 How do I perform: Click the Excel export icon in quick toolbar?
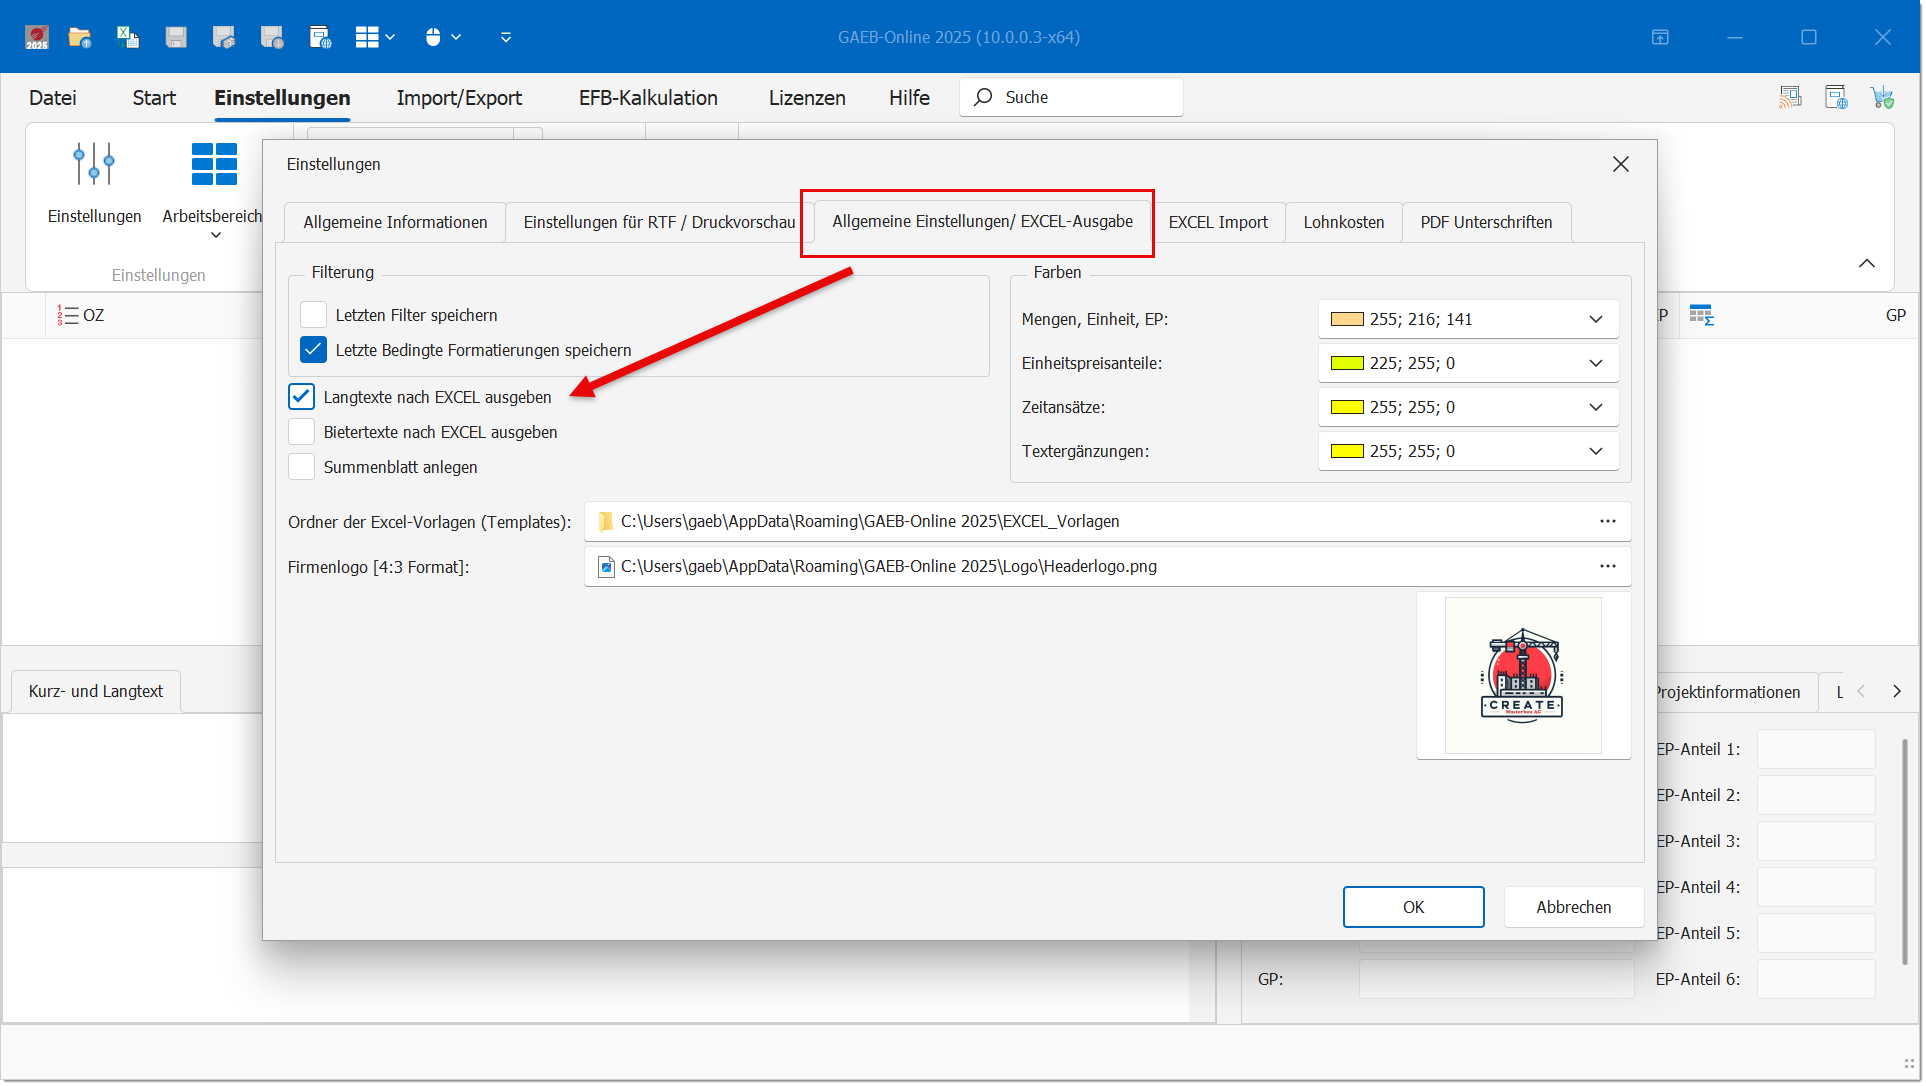[x=128, y=37]
